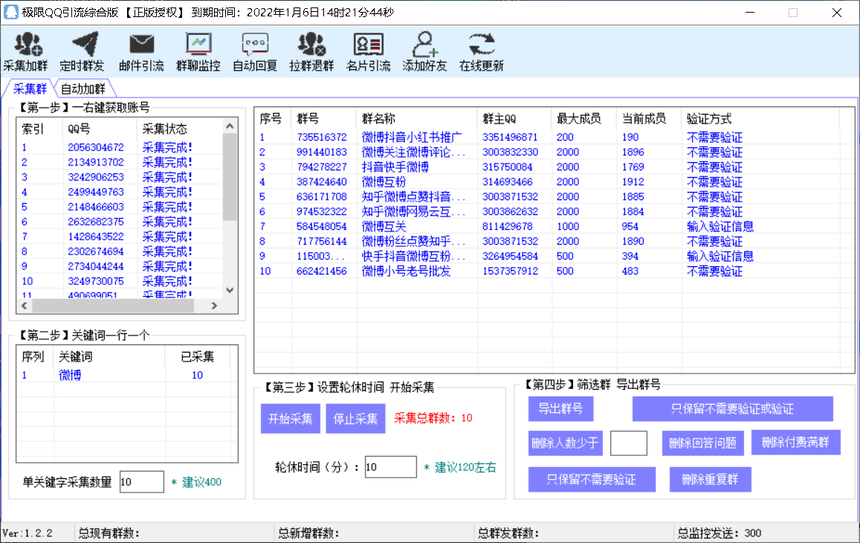Click the Ver:1.2.2 status text
Viewport: 860px width, 543px height.
point(27,533)
